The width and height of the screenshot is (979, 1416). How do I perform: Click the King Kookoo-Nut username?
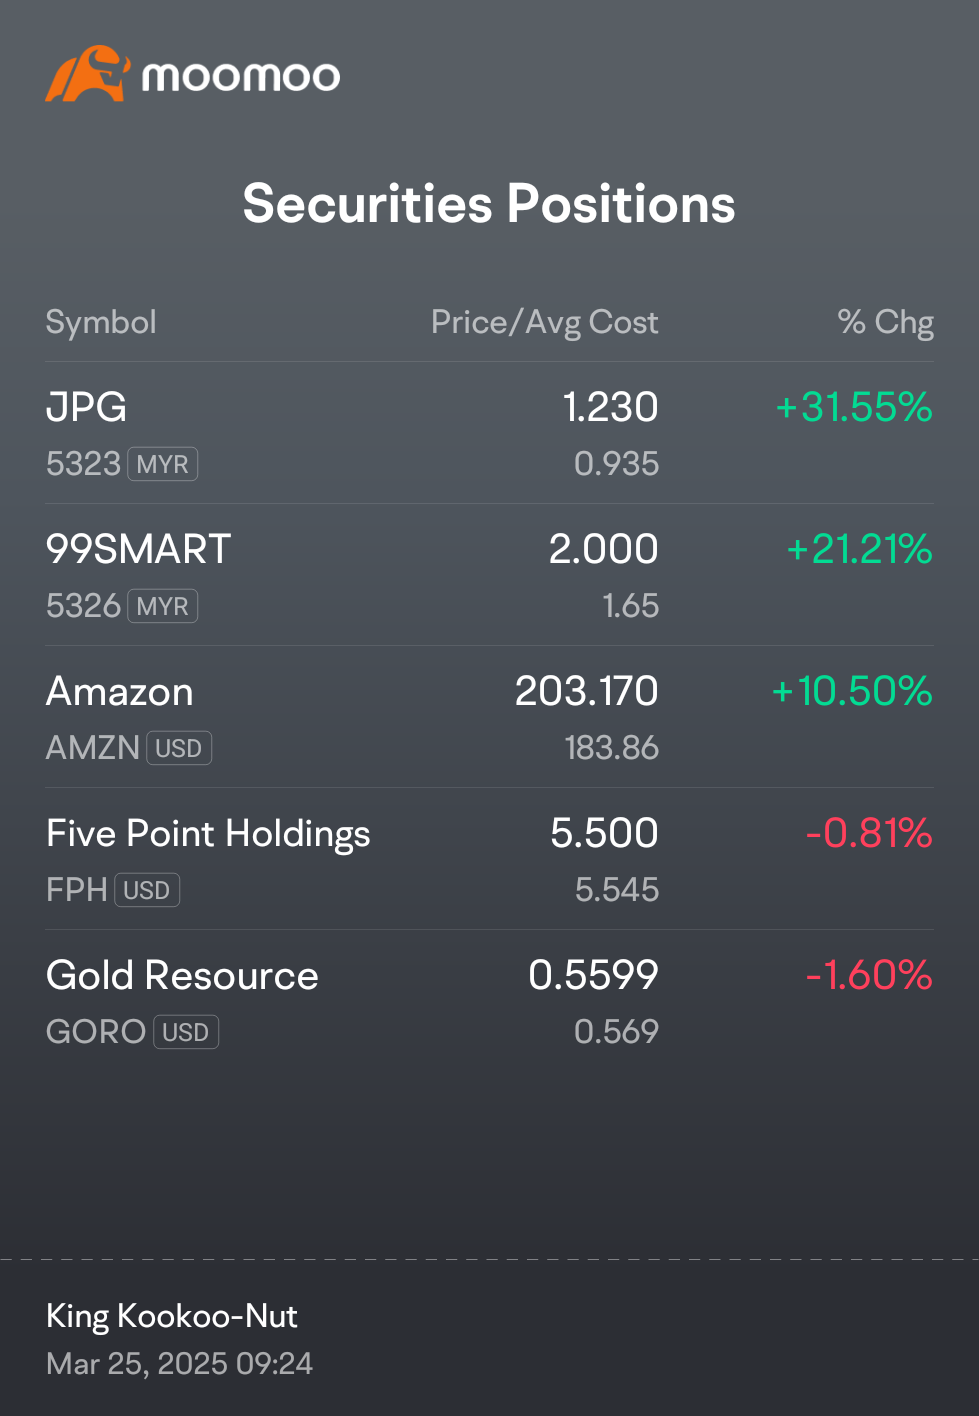click(172, 1316)
